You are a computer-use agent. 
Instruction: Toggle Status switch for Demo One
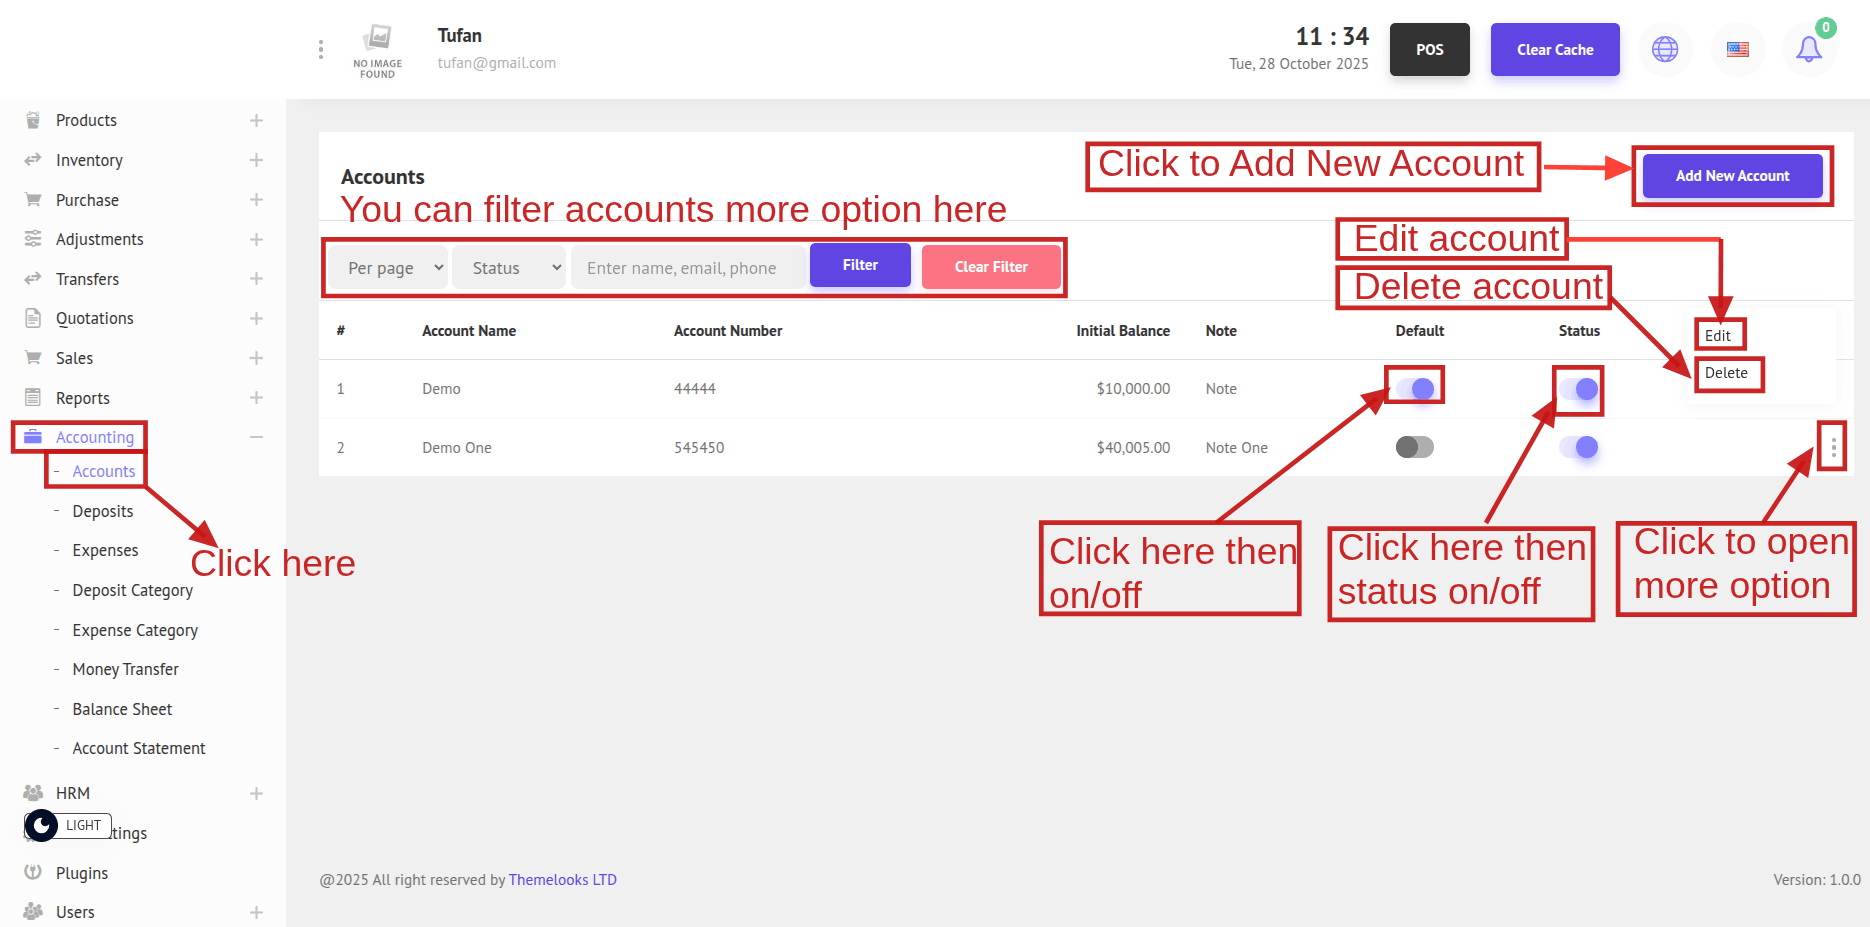click(1579, 447)
